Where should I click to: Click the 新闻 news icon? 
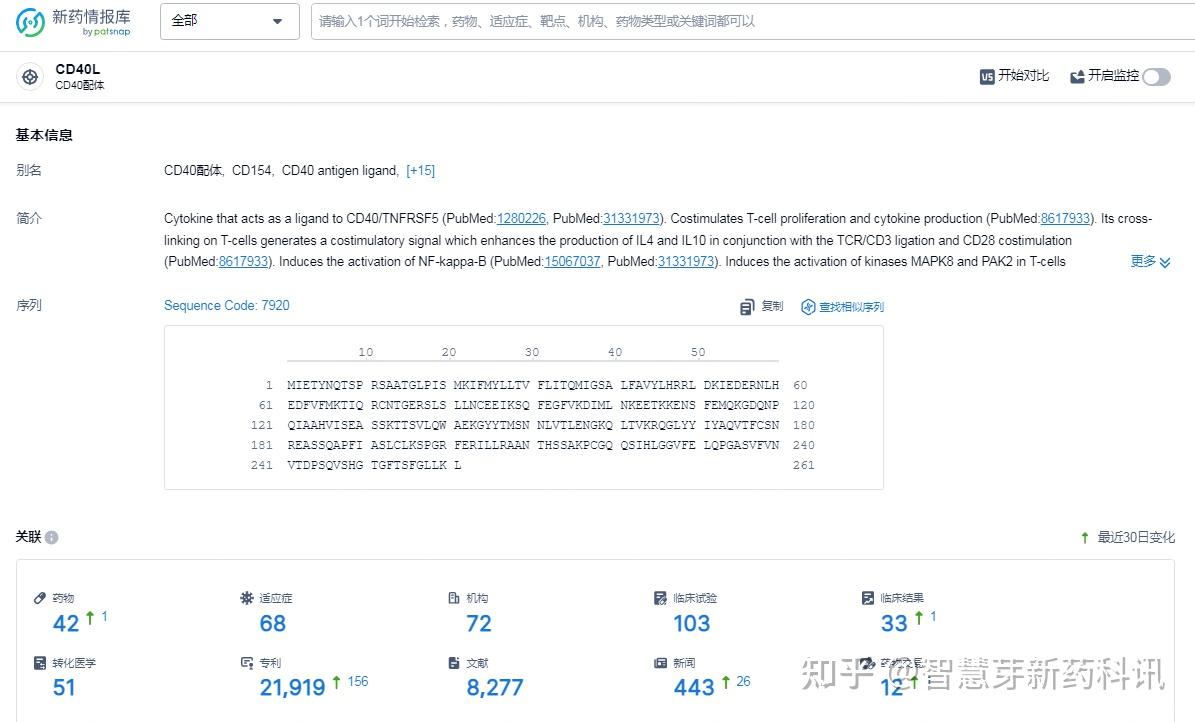pyautogui.click(x=659, y=663)
